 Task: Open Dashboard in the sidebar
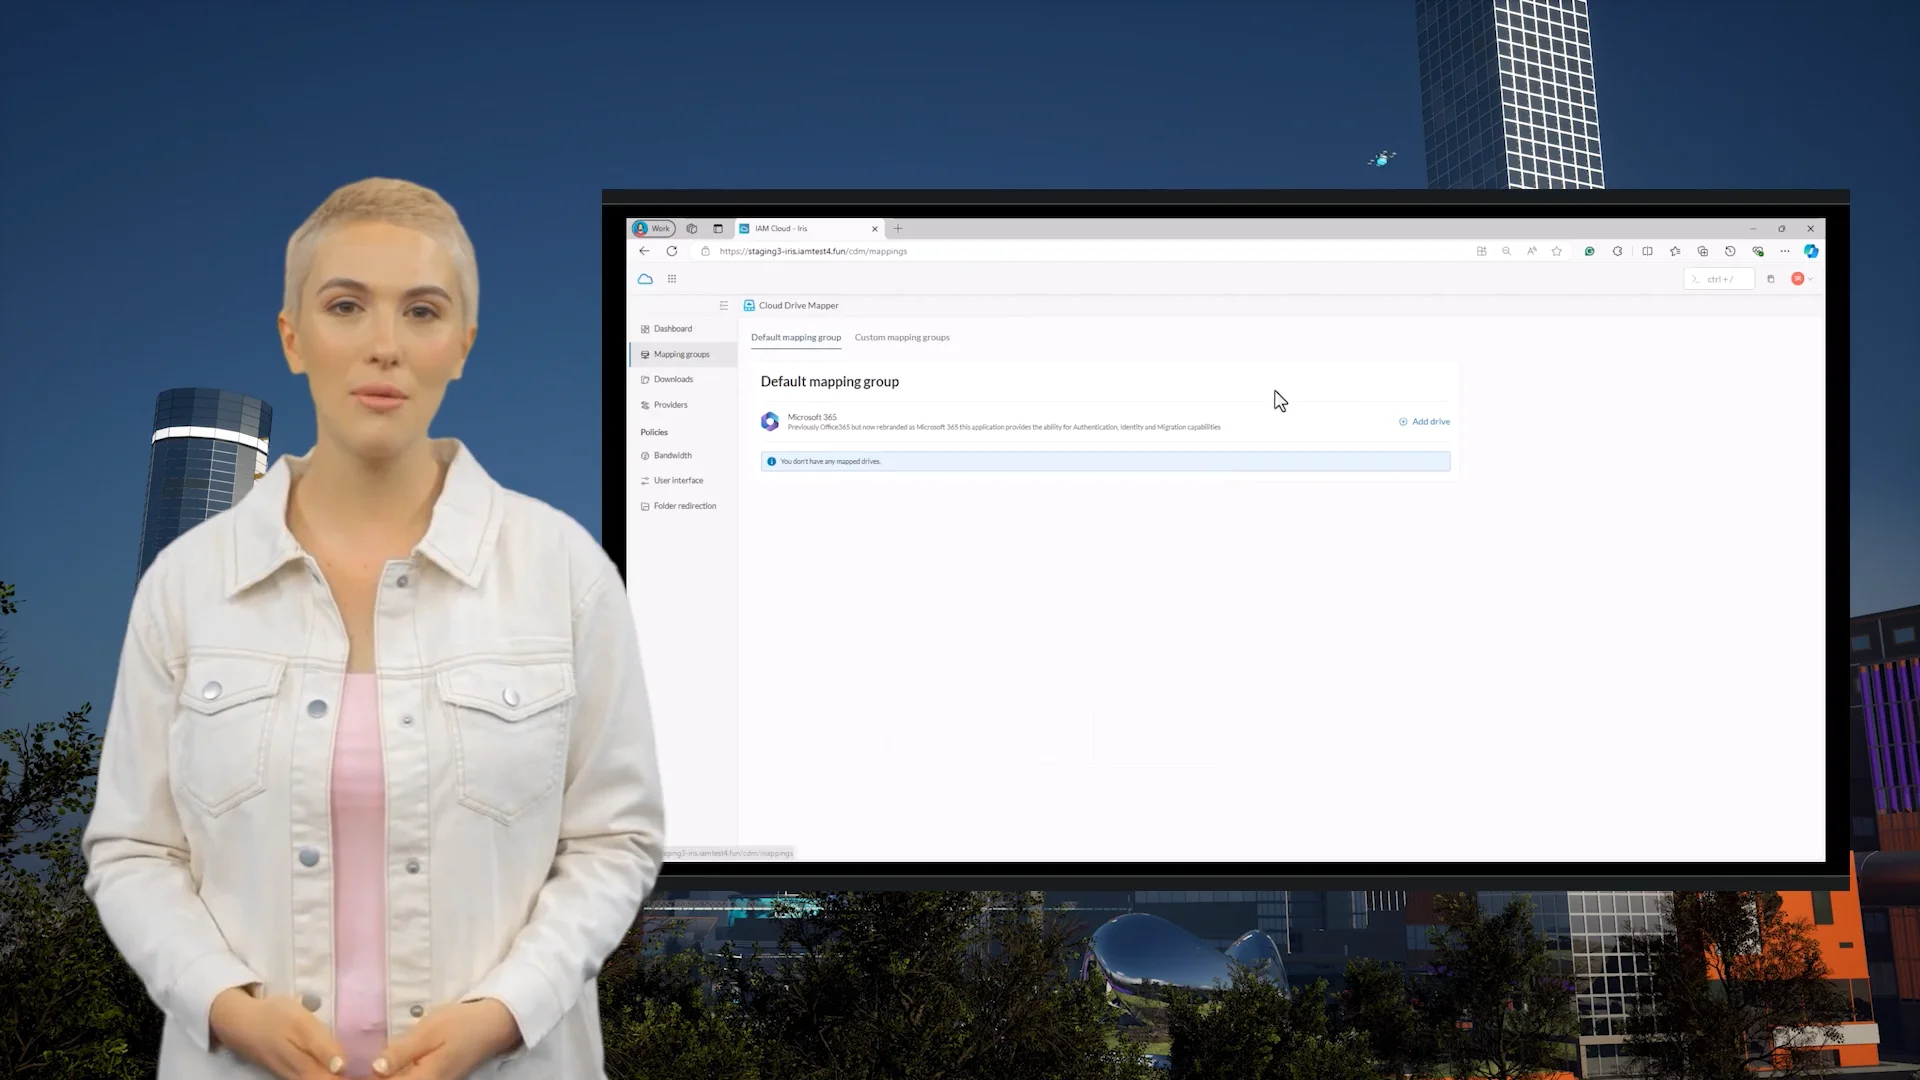672,329
